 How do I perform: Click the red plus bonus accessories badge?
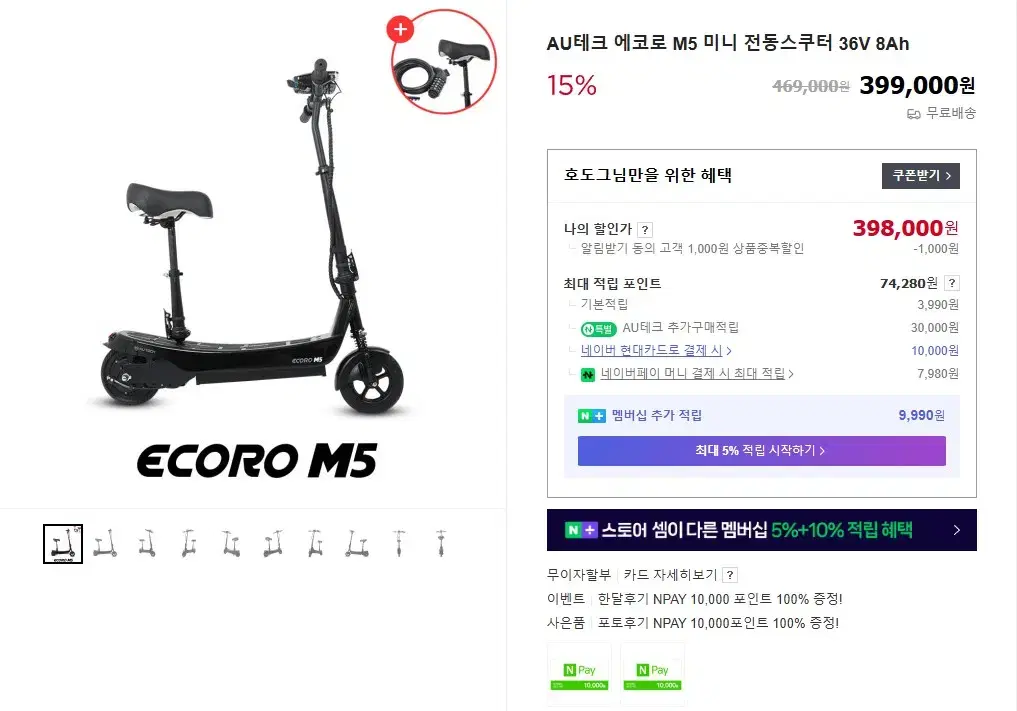400,29
